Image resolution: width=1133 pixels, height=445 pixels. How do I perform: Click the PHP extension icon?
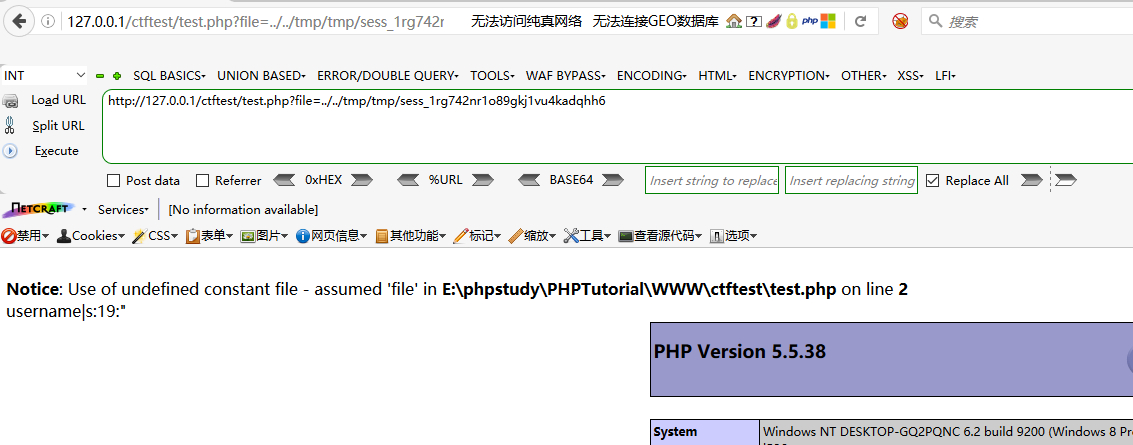[x=809, y=21]
